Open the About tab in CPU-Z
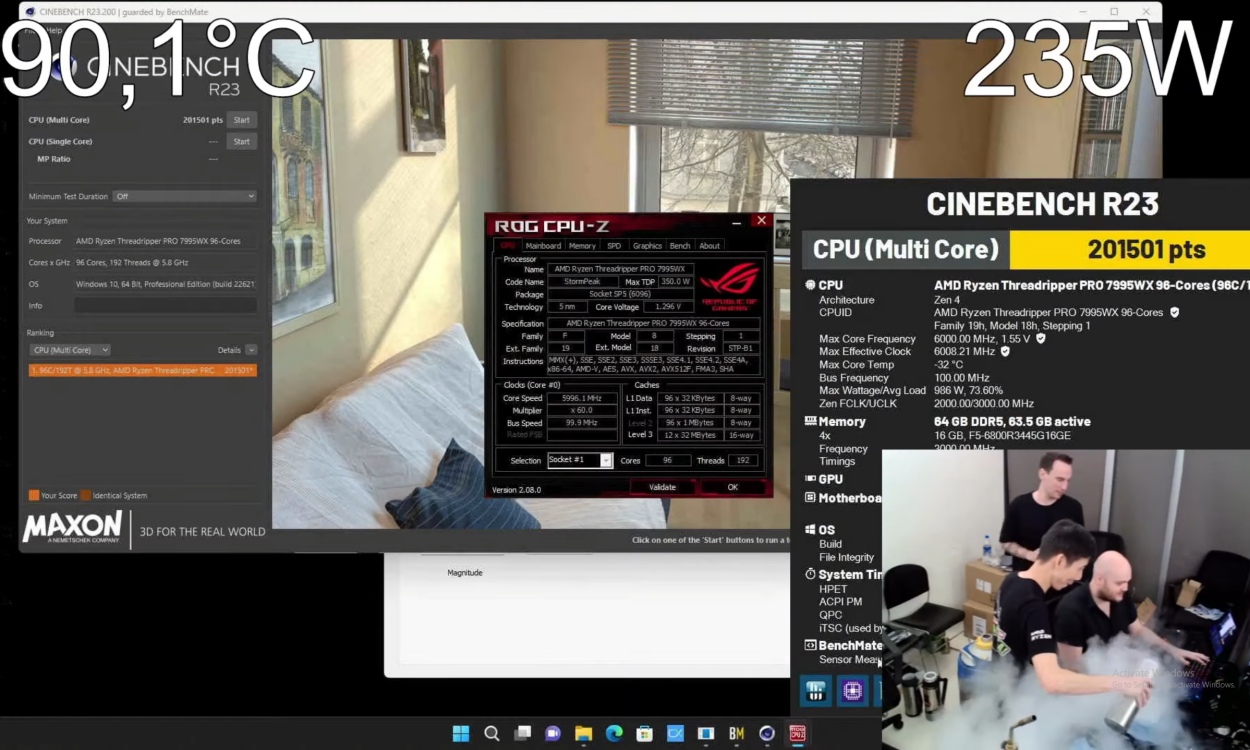 [709, 246]
